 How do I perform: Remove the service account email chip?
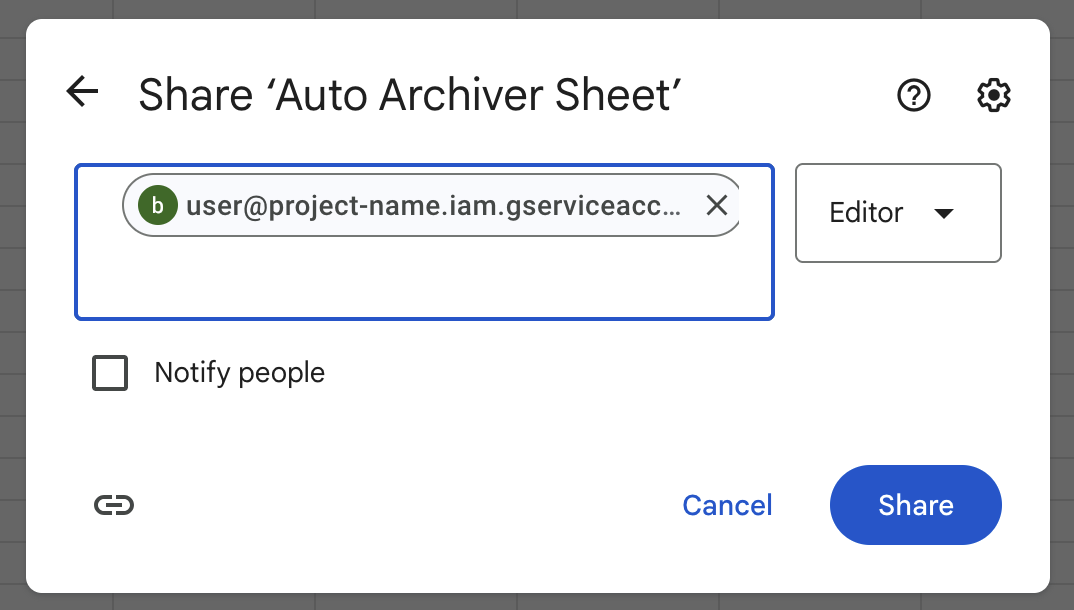(x=716, y=205)
